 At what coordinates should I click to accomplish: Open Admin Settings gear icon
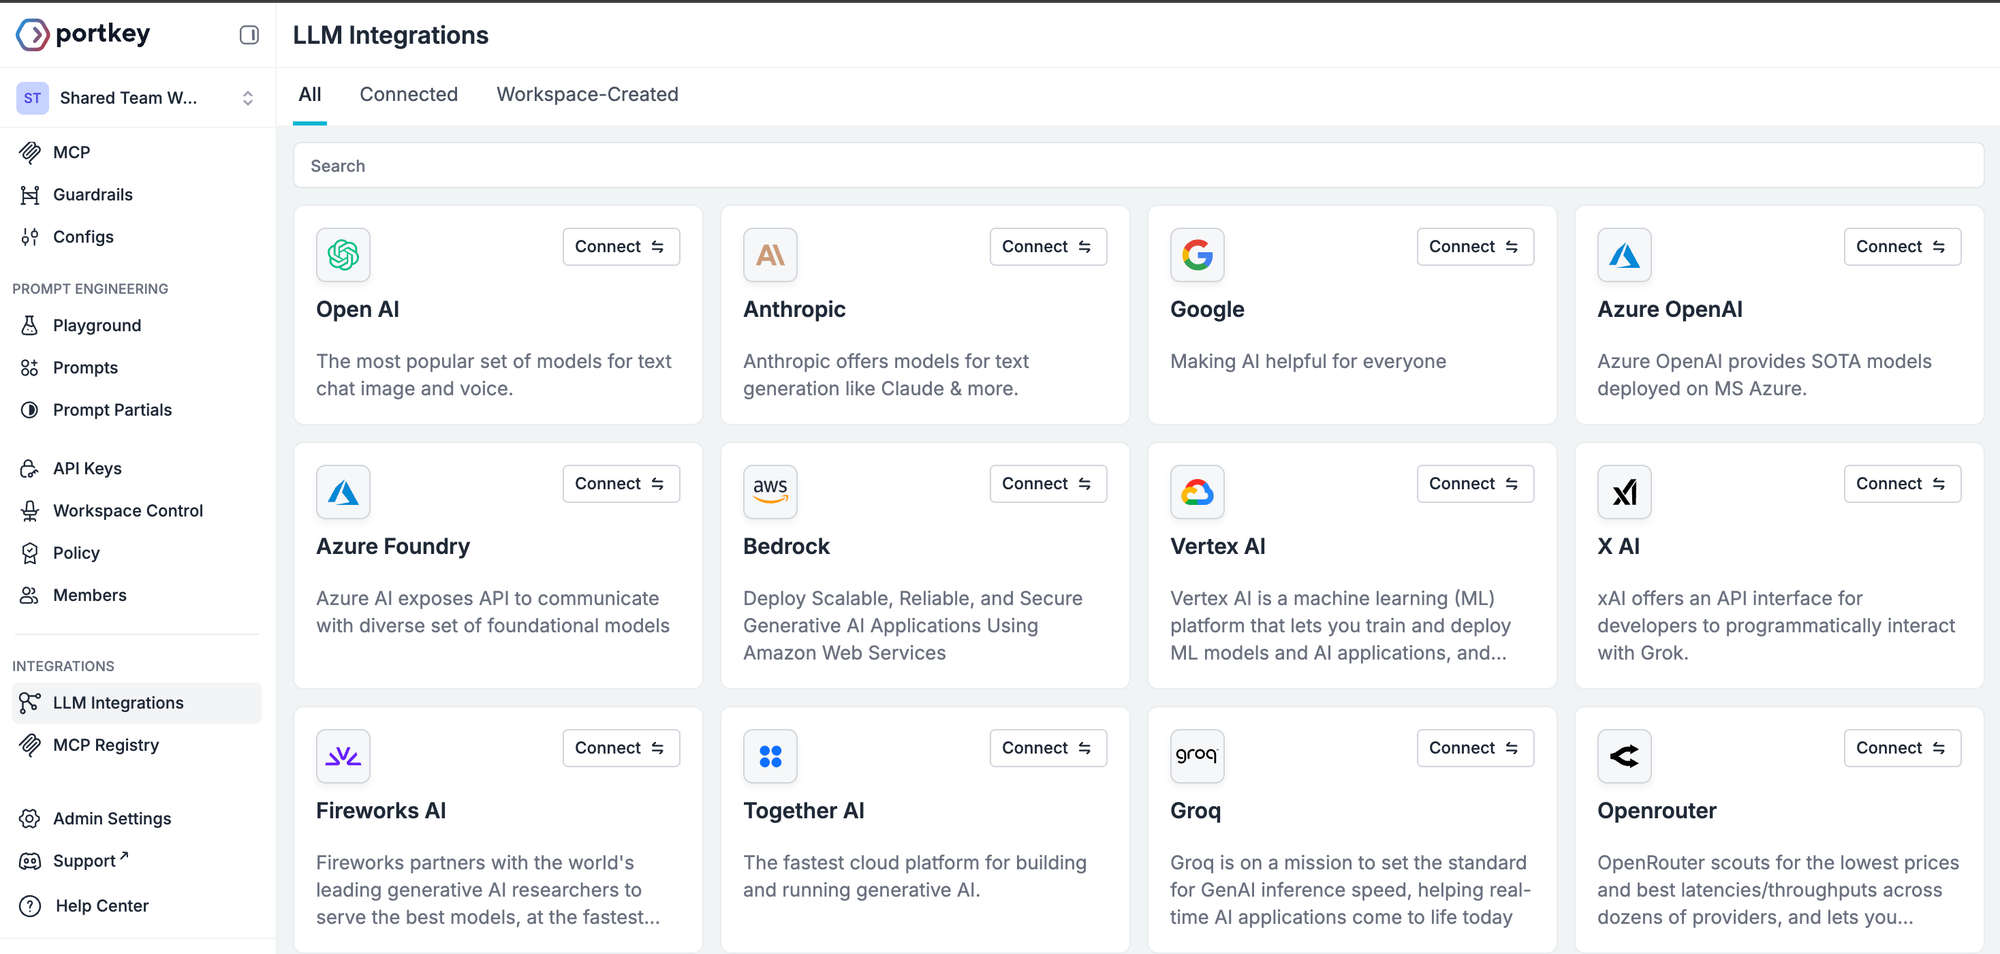tap(30, 819)
